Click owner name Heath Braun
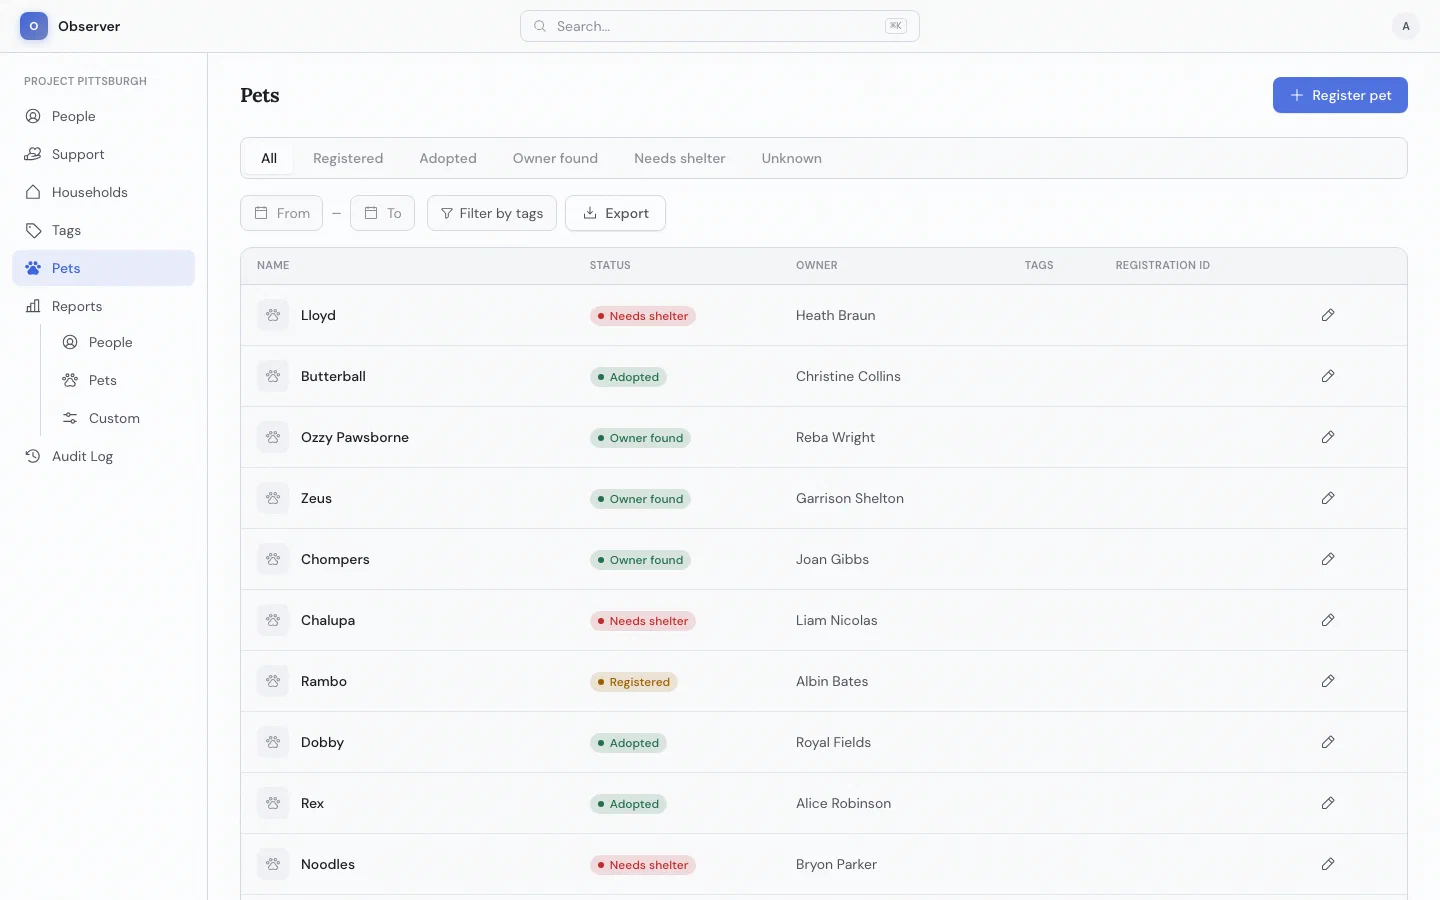The image size is (1440, 900). point(836,315)
